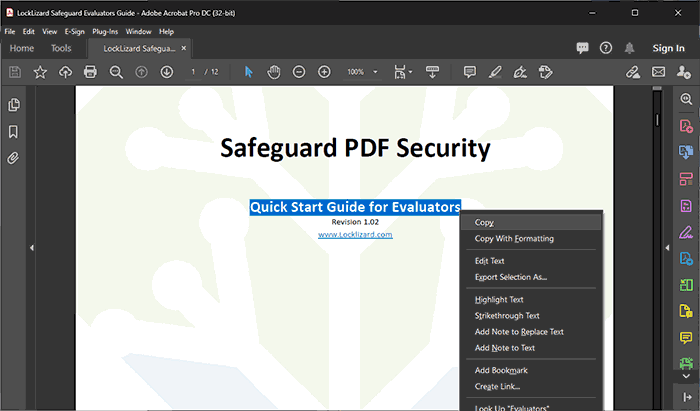Switch to the Home tab
Screen dimensions: 700x411
pos(22,48)
